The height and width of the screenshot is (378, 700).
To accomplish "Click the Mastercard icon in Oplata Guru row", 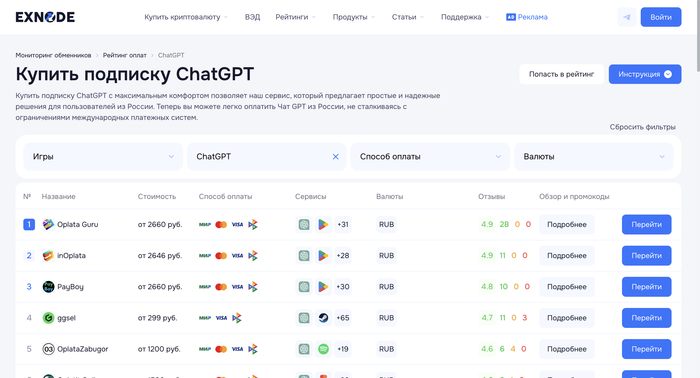I will pos(221,224).
